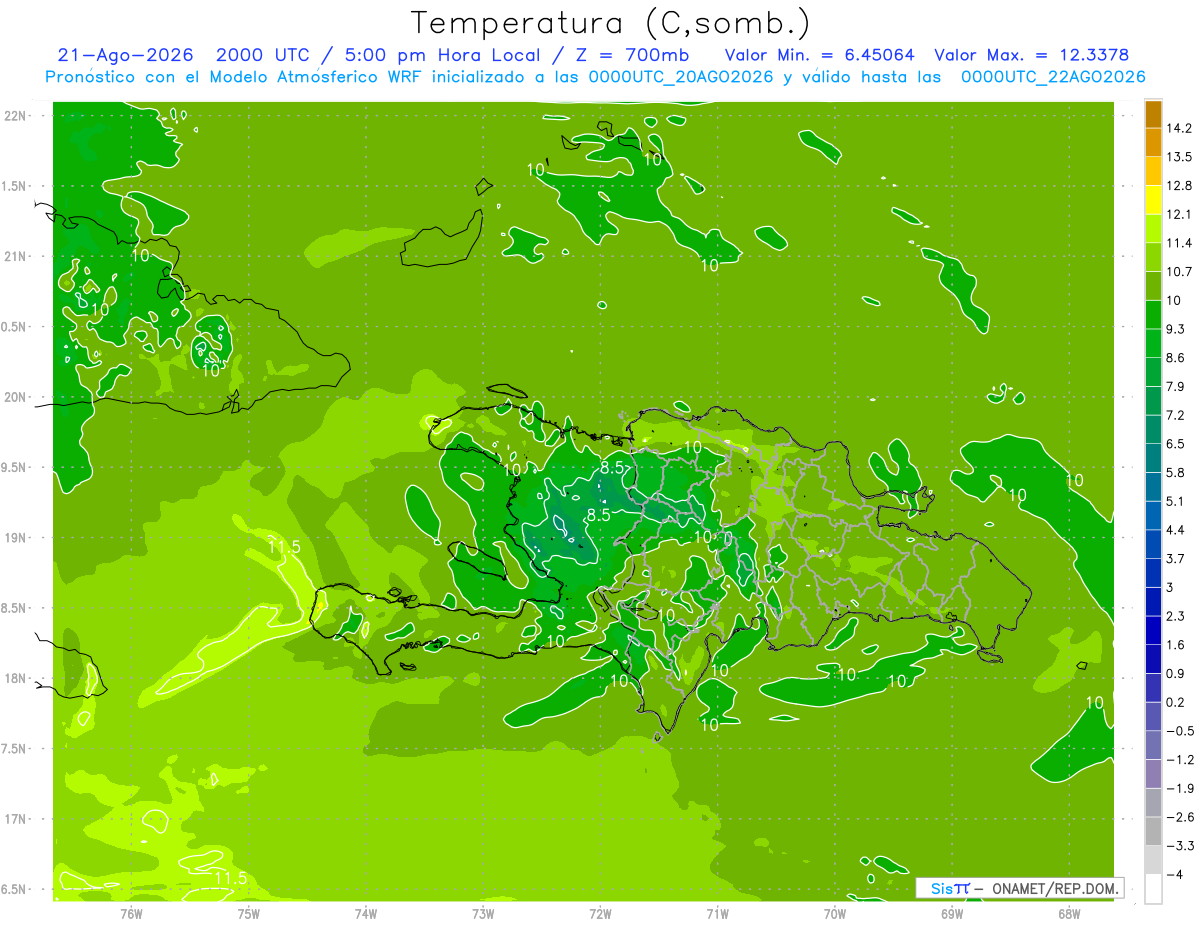Click legend value "3.7"
This screenshot has width=1200, height=927.
point(1176,559)
